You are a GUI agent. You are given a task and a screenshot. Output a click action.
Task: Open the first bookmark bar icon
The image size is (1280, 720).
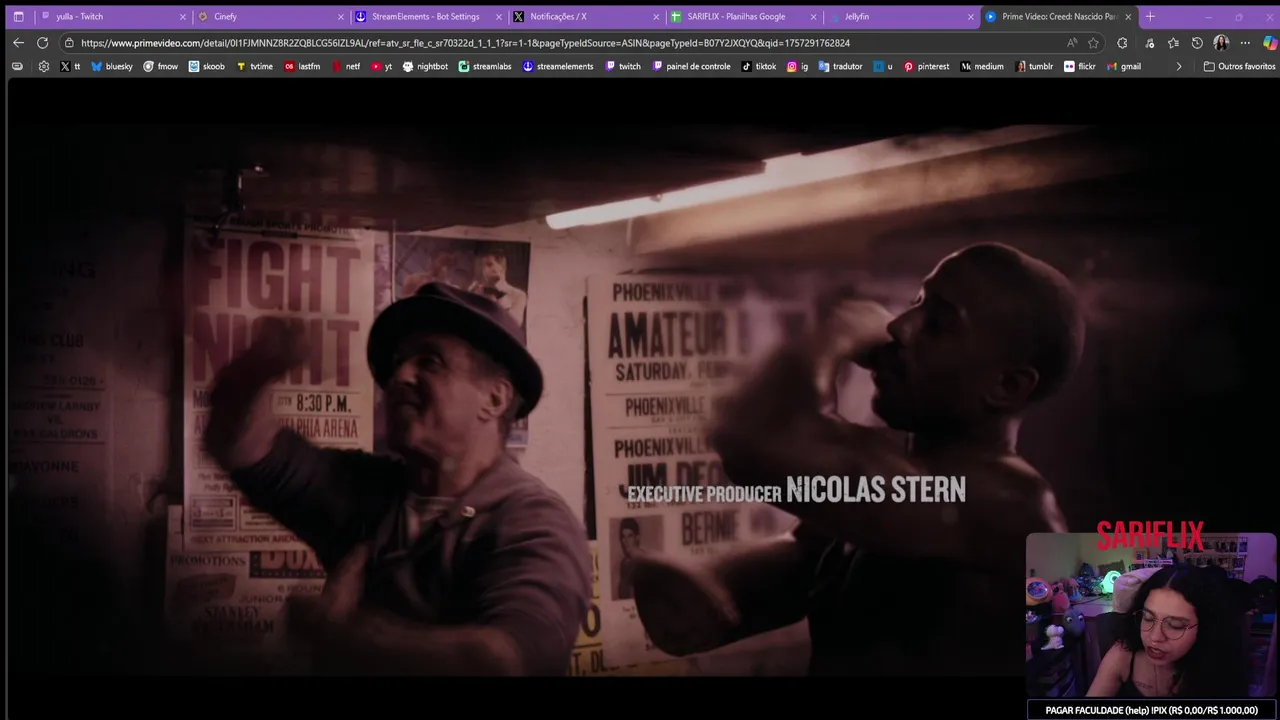click(17, 66)
